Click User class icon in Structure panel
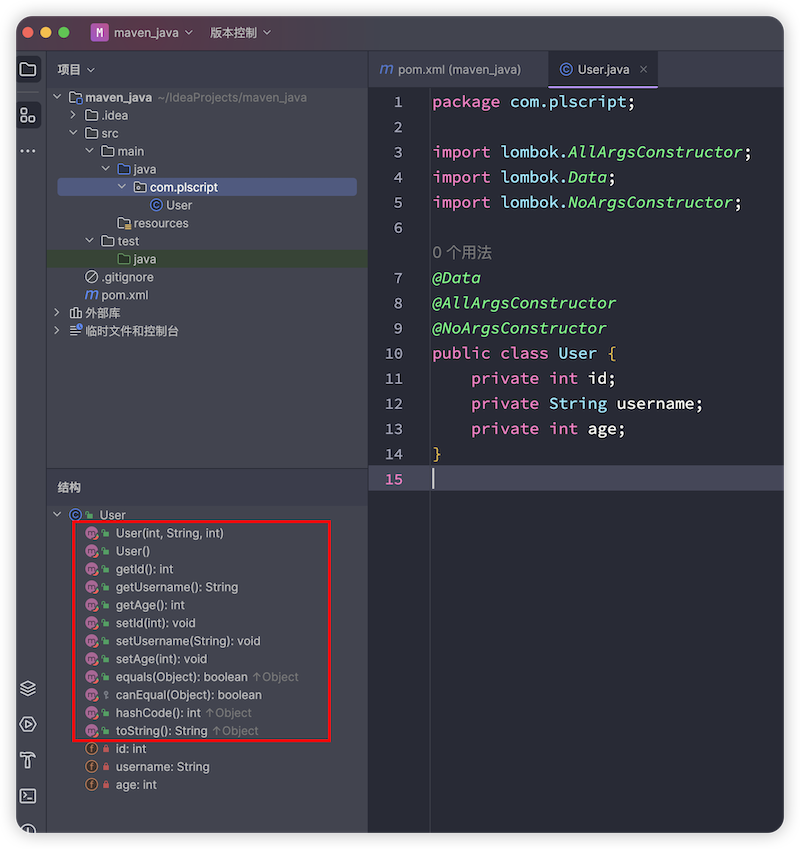The height and width of the screenshot is (849, 800). (76, 514)
